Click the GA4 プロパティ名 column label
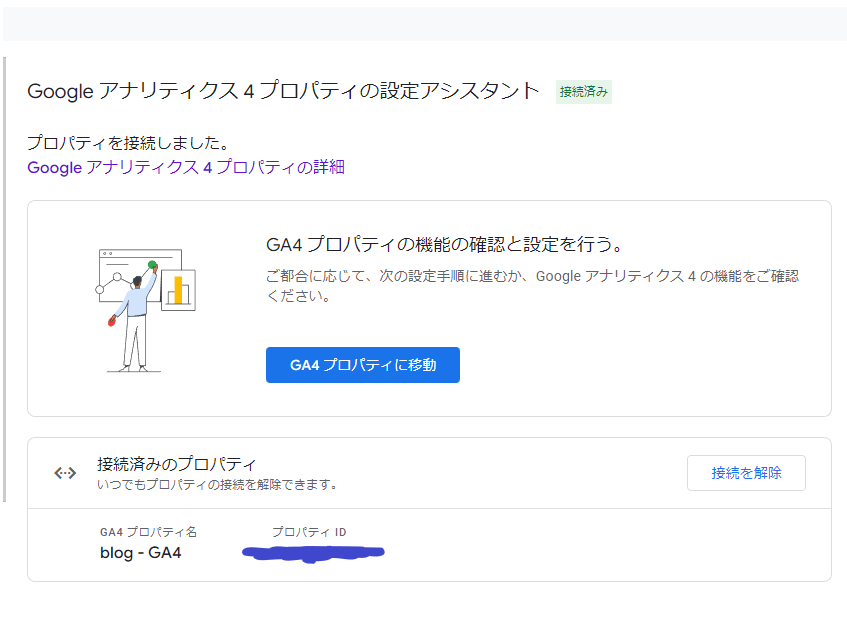847x618 pixels. click(x=148, y=532)
